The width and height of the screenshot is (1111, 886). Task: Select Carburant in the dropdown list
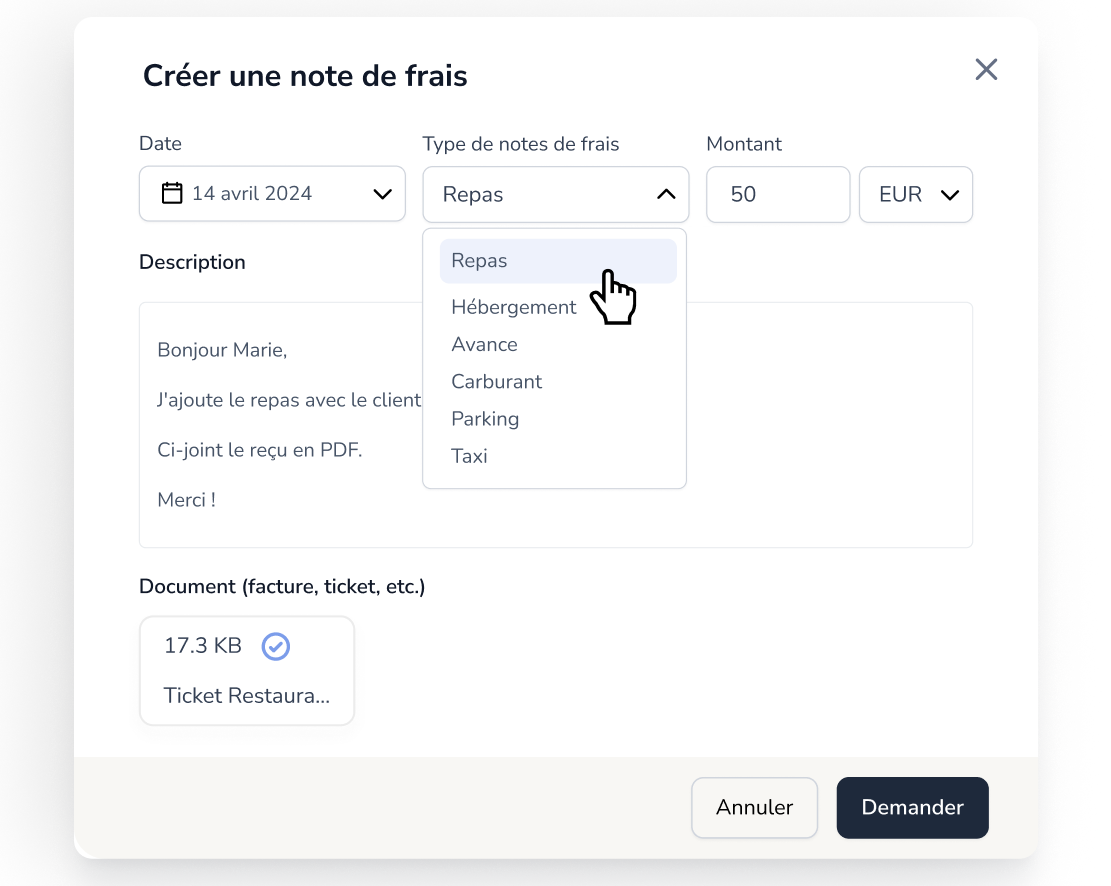point(497,381)
